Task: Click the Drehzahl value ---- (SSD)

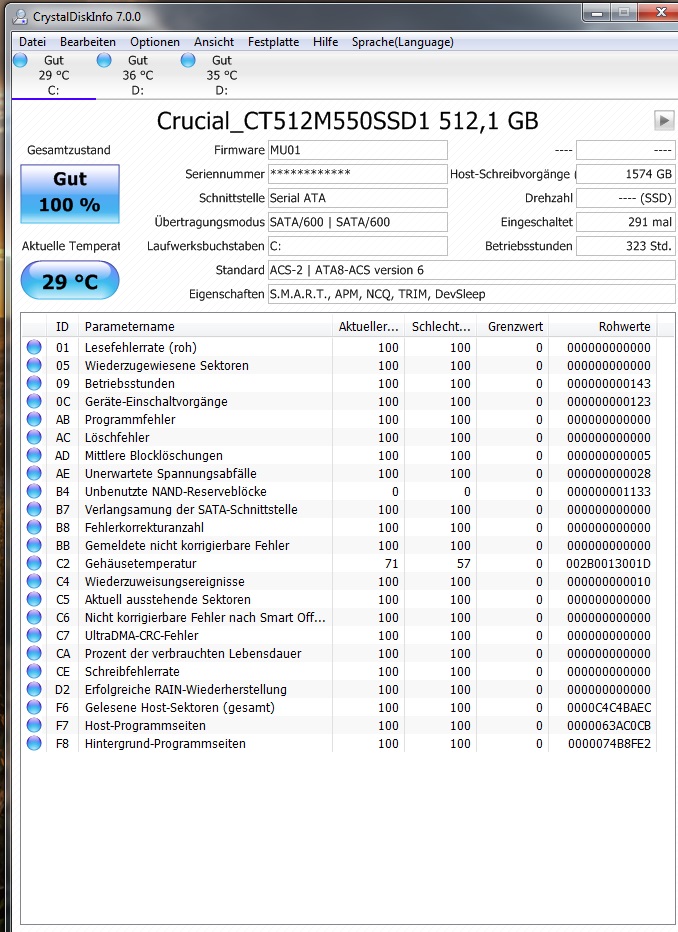Action: pos(626,198)
